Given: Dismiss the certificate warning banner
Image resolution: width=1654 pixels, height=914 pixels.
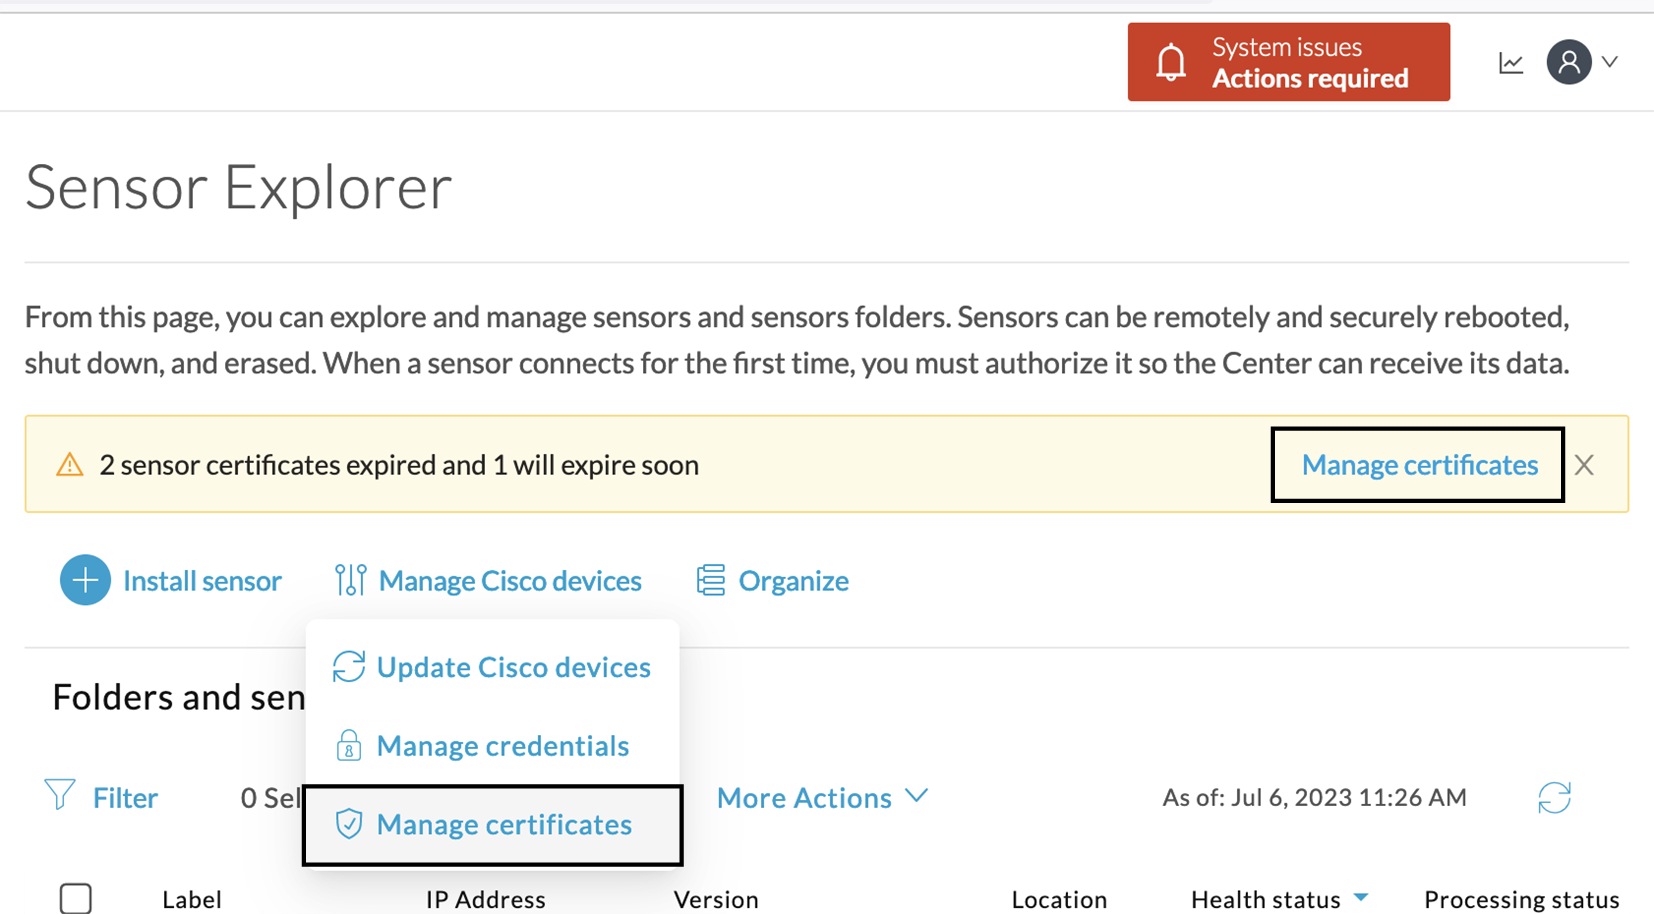Looking at the screenshot, I should pos(1584,465).
